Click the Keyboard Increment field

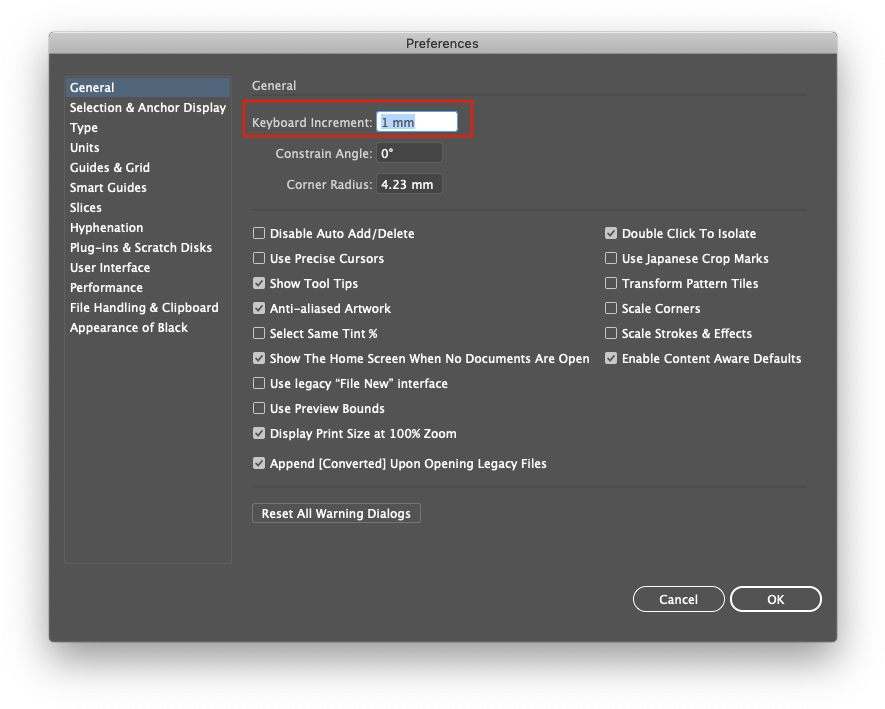point(417,122)
